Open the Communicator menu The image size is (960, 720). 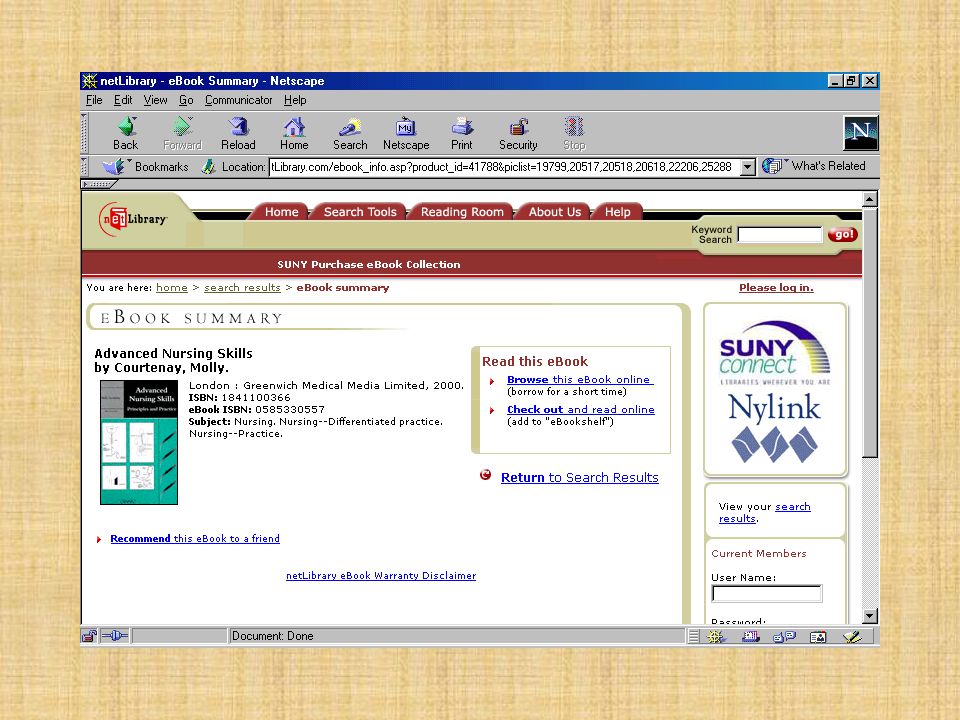(x=238, y=100)
